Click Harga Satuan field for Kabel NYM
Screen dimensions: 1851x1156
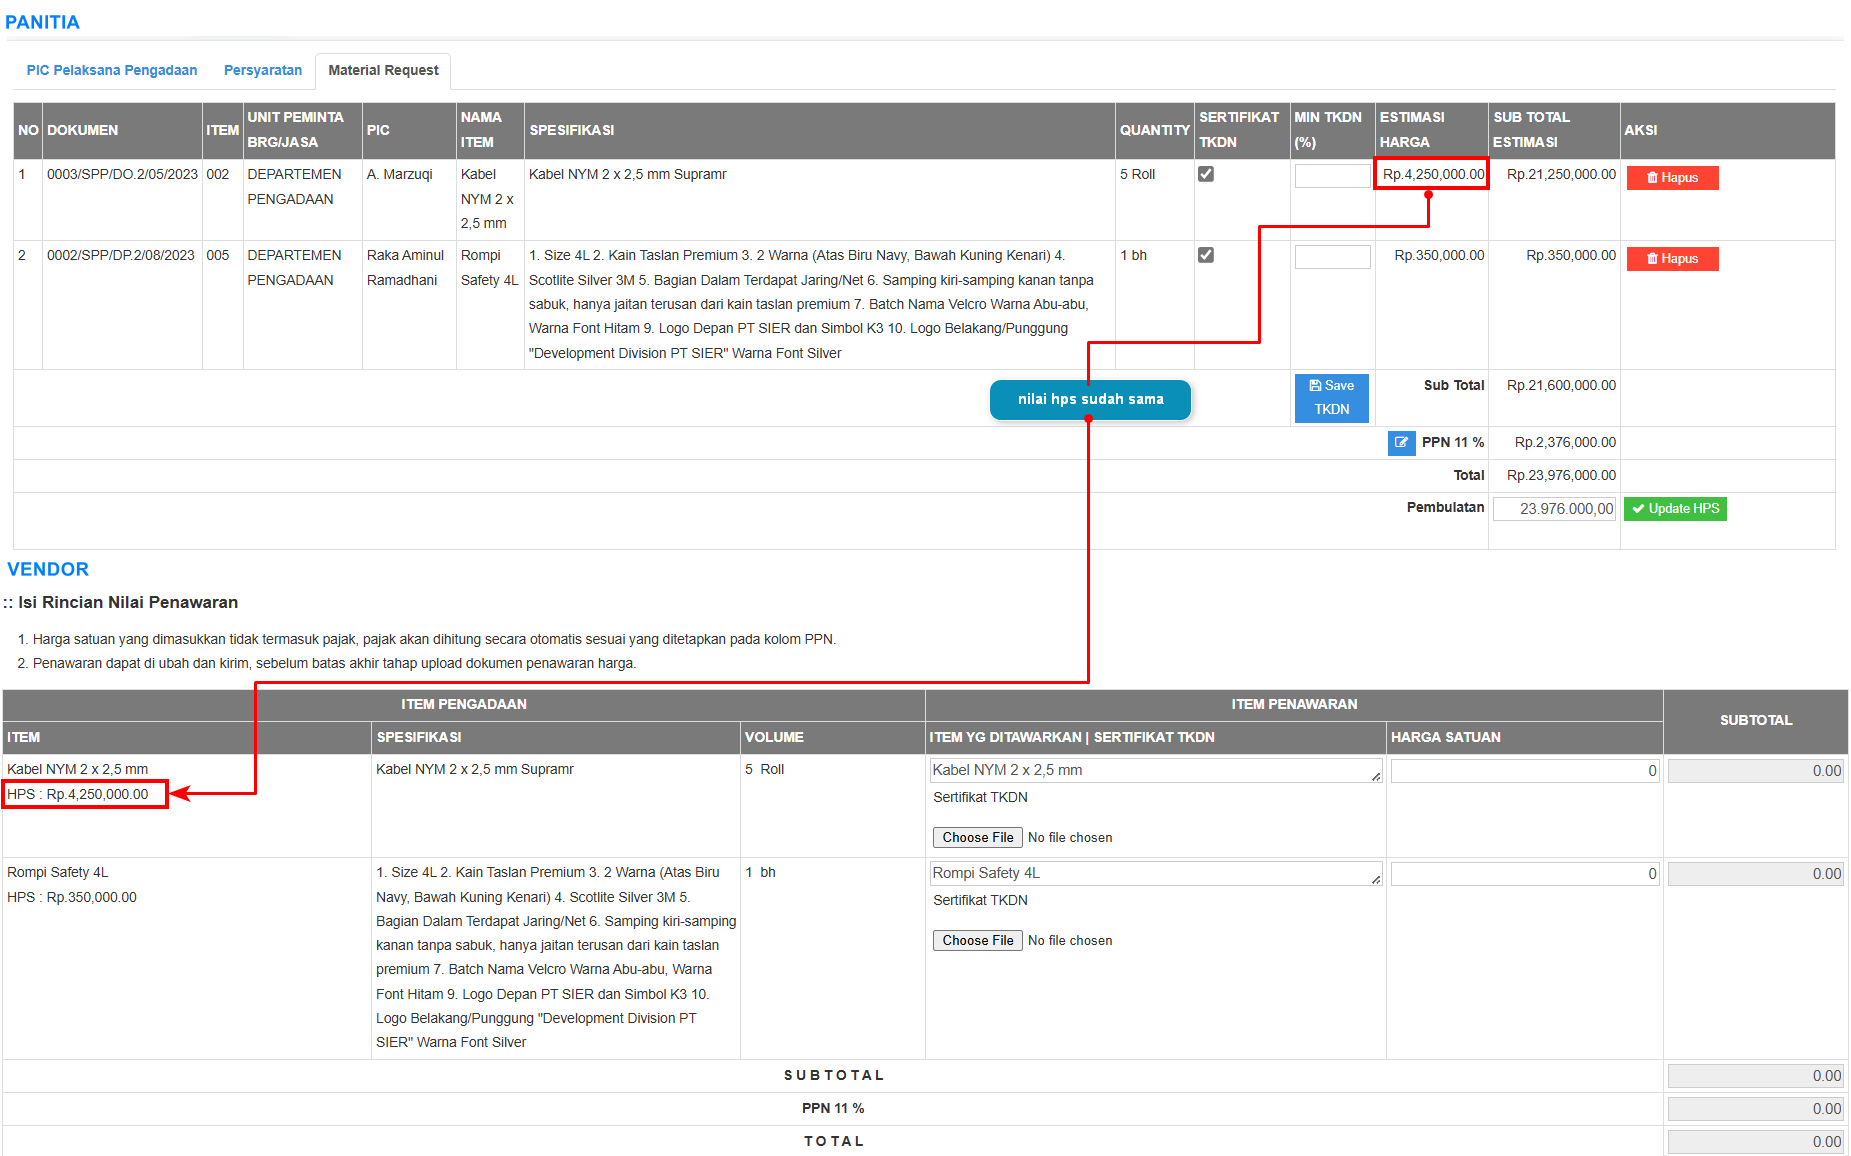1524,771
